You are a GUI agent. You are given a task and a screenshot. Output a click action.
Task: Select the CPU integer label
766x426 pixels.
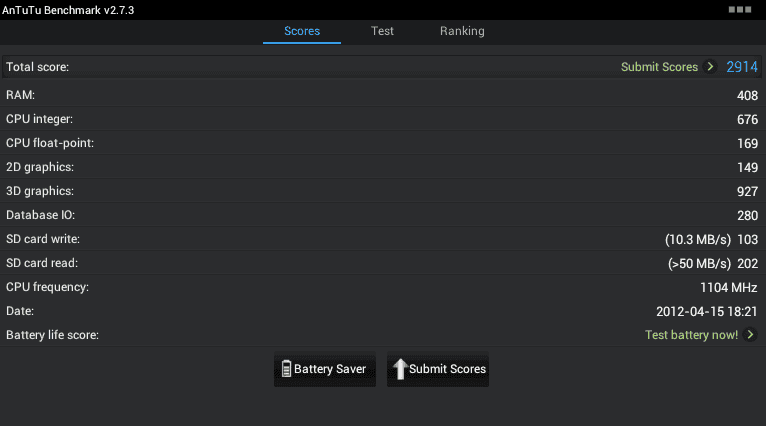click(39, 119)
